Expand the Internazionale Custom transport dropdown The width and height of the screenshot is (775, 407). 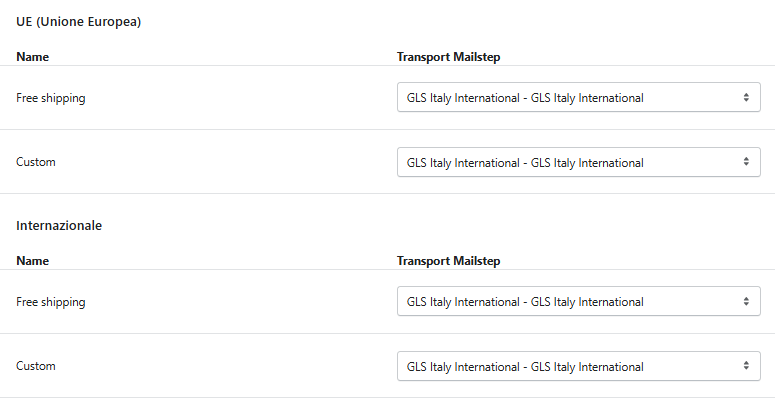[x=578, y=366]
